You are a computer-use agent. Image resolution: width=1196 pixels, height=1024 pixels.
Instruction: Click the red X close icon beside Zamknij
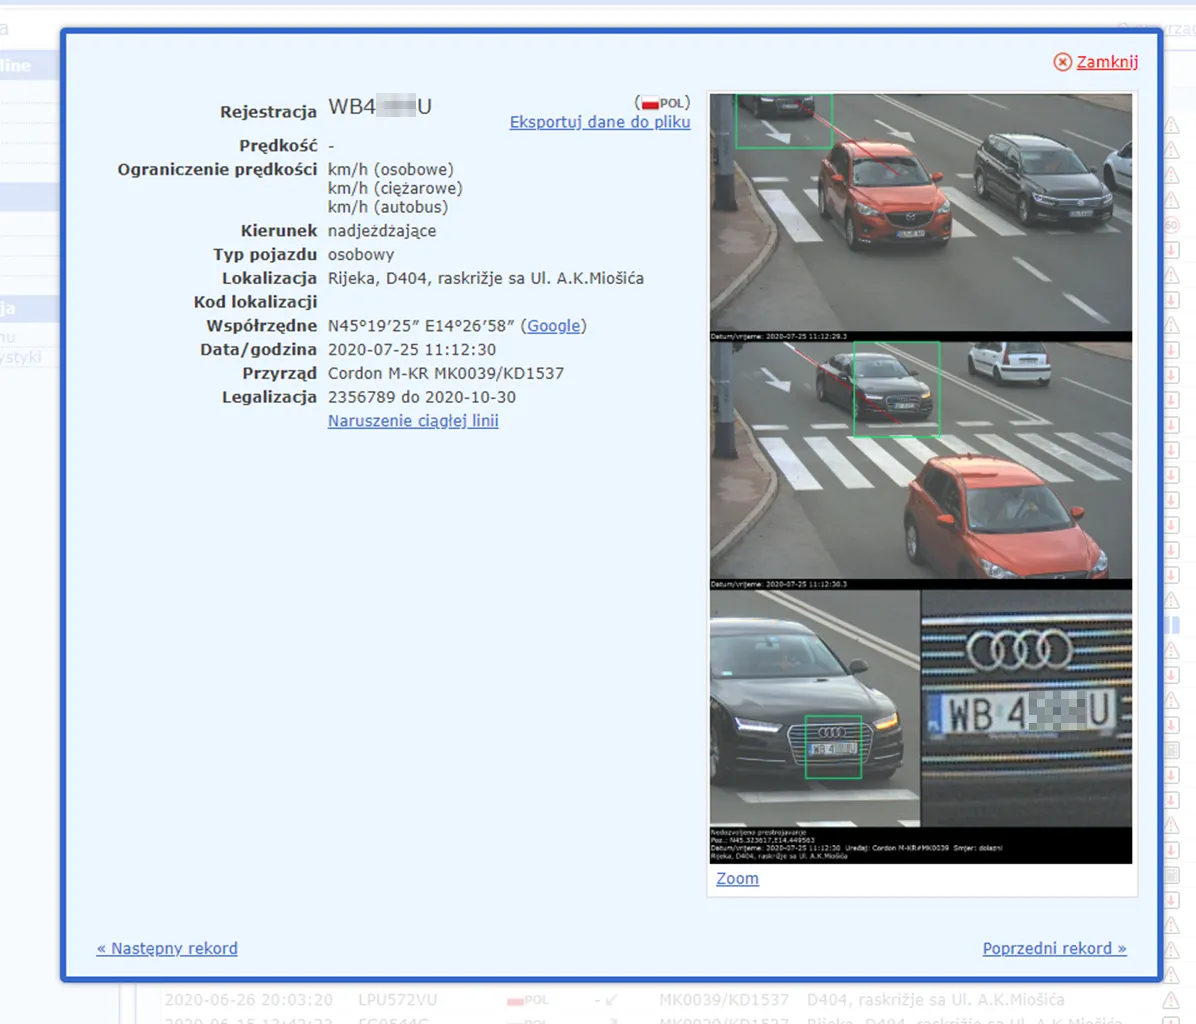(1062, 61)
